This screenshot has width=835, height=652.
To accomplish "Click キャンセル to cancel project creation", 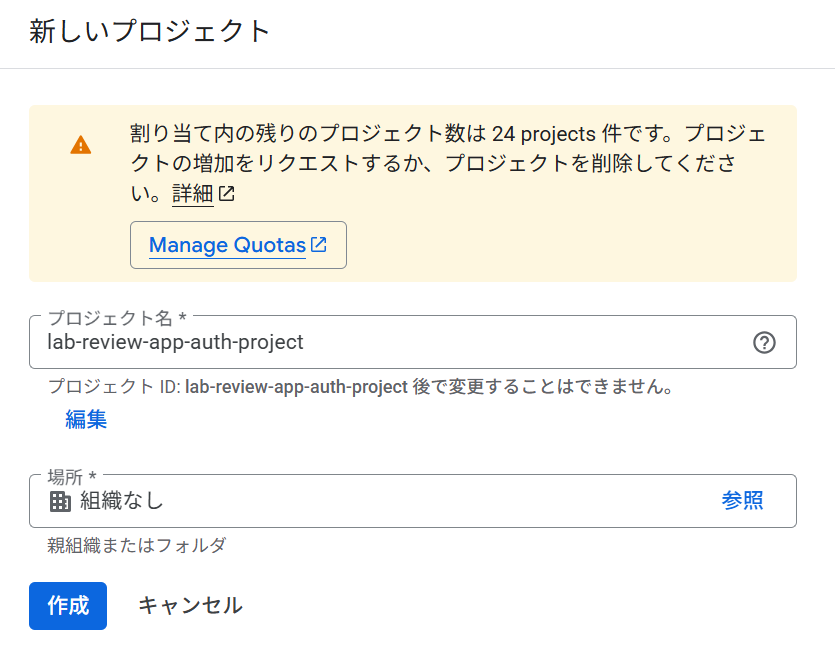I will click(x=190, y=606).
